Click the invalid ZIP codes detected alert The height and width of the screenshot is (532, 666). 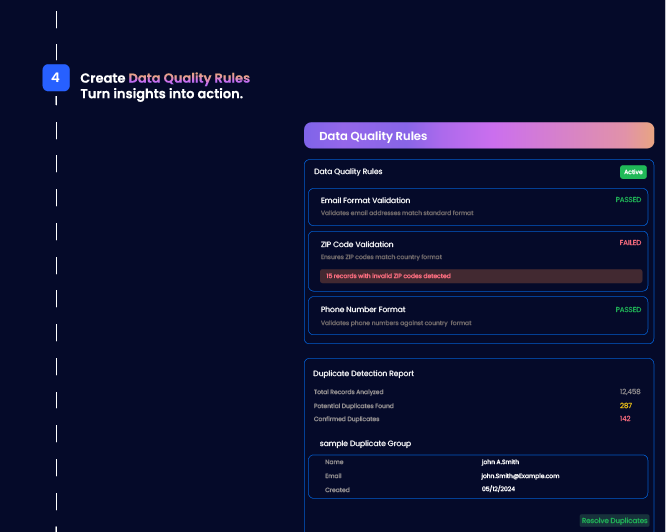click(481, 276)
